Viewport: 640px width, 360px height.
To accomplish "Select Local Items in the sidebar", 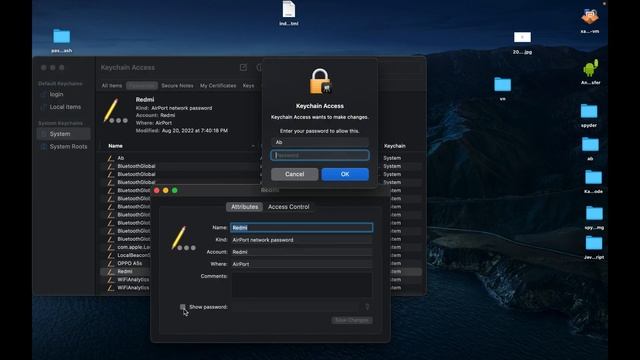I will [65, 107].
